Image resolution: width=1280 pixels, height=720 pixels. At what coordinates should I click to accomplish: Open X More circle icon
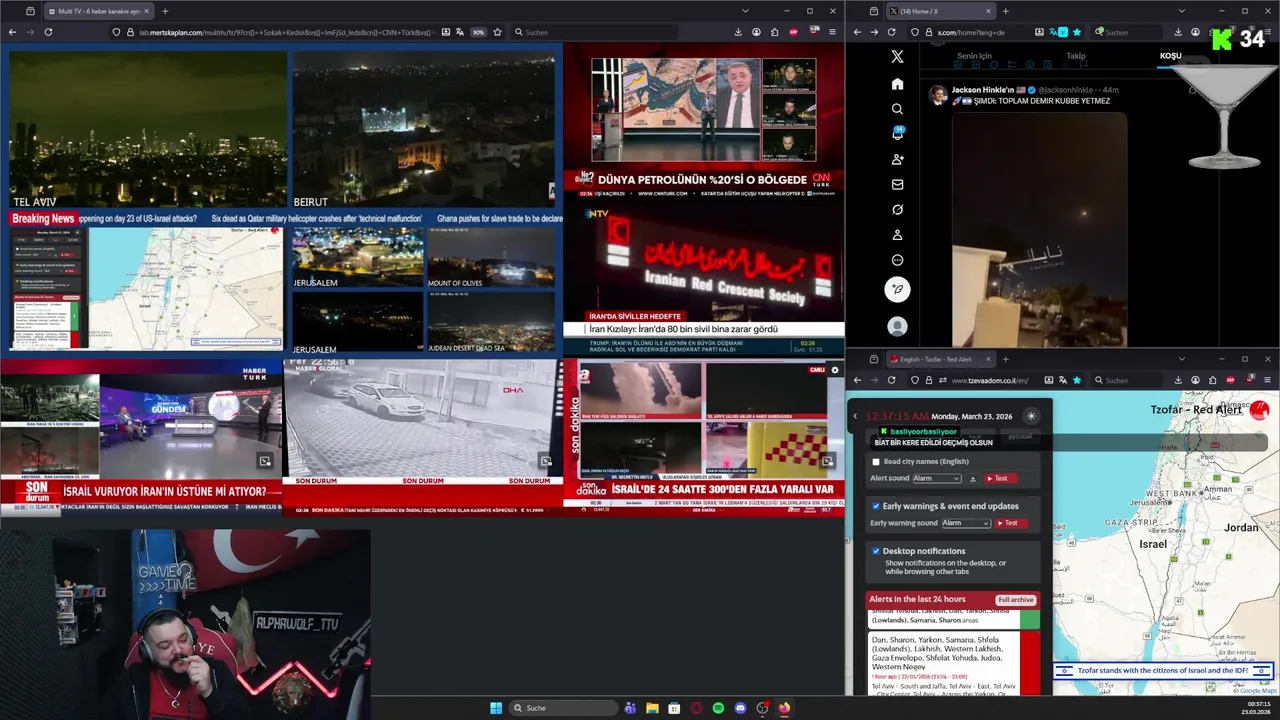click(897, 260)
